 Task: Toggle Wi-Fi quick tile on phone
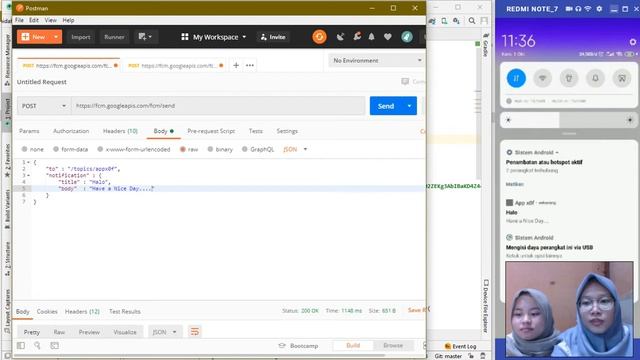click(542, 78)
